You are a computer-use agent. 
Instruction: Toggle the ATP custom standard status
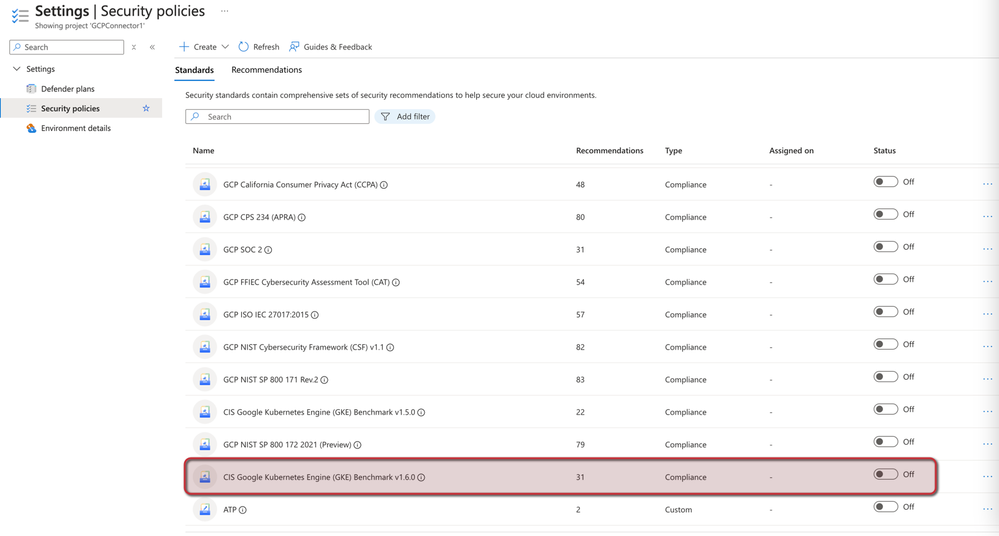pyautogui.click(x=886, y=507)
